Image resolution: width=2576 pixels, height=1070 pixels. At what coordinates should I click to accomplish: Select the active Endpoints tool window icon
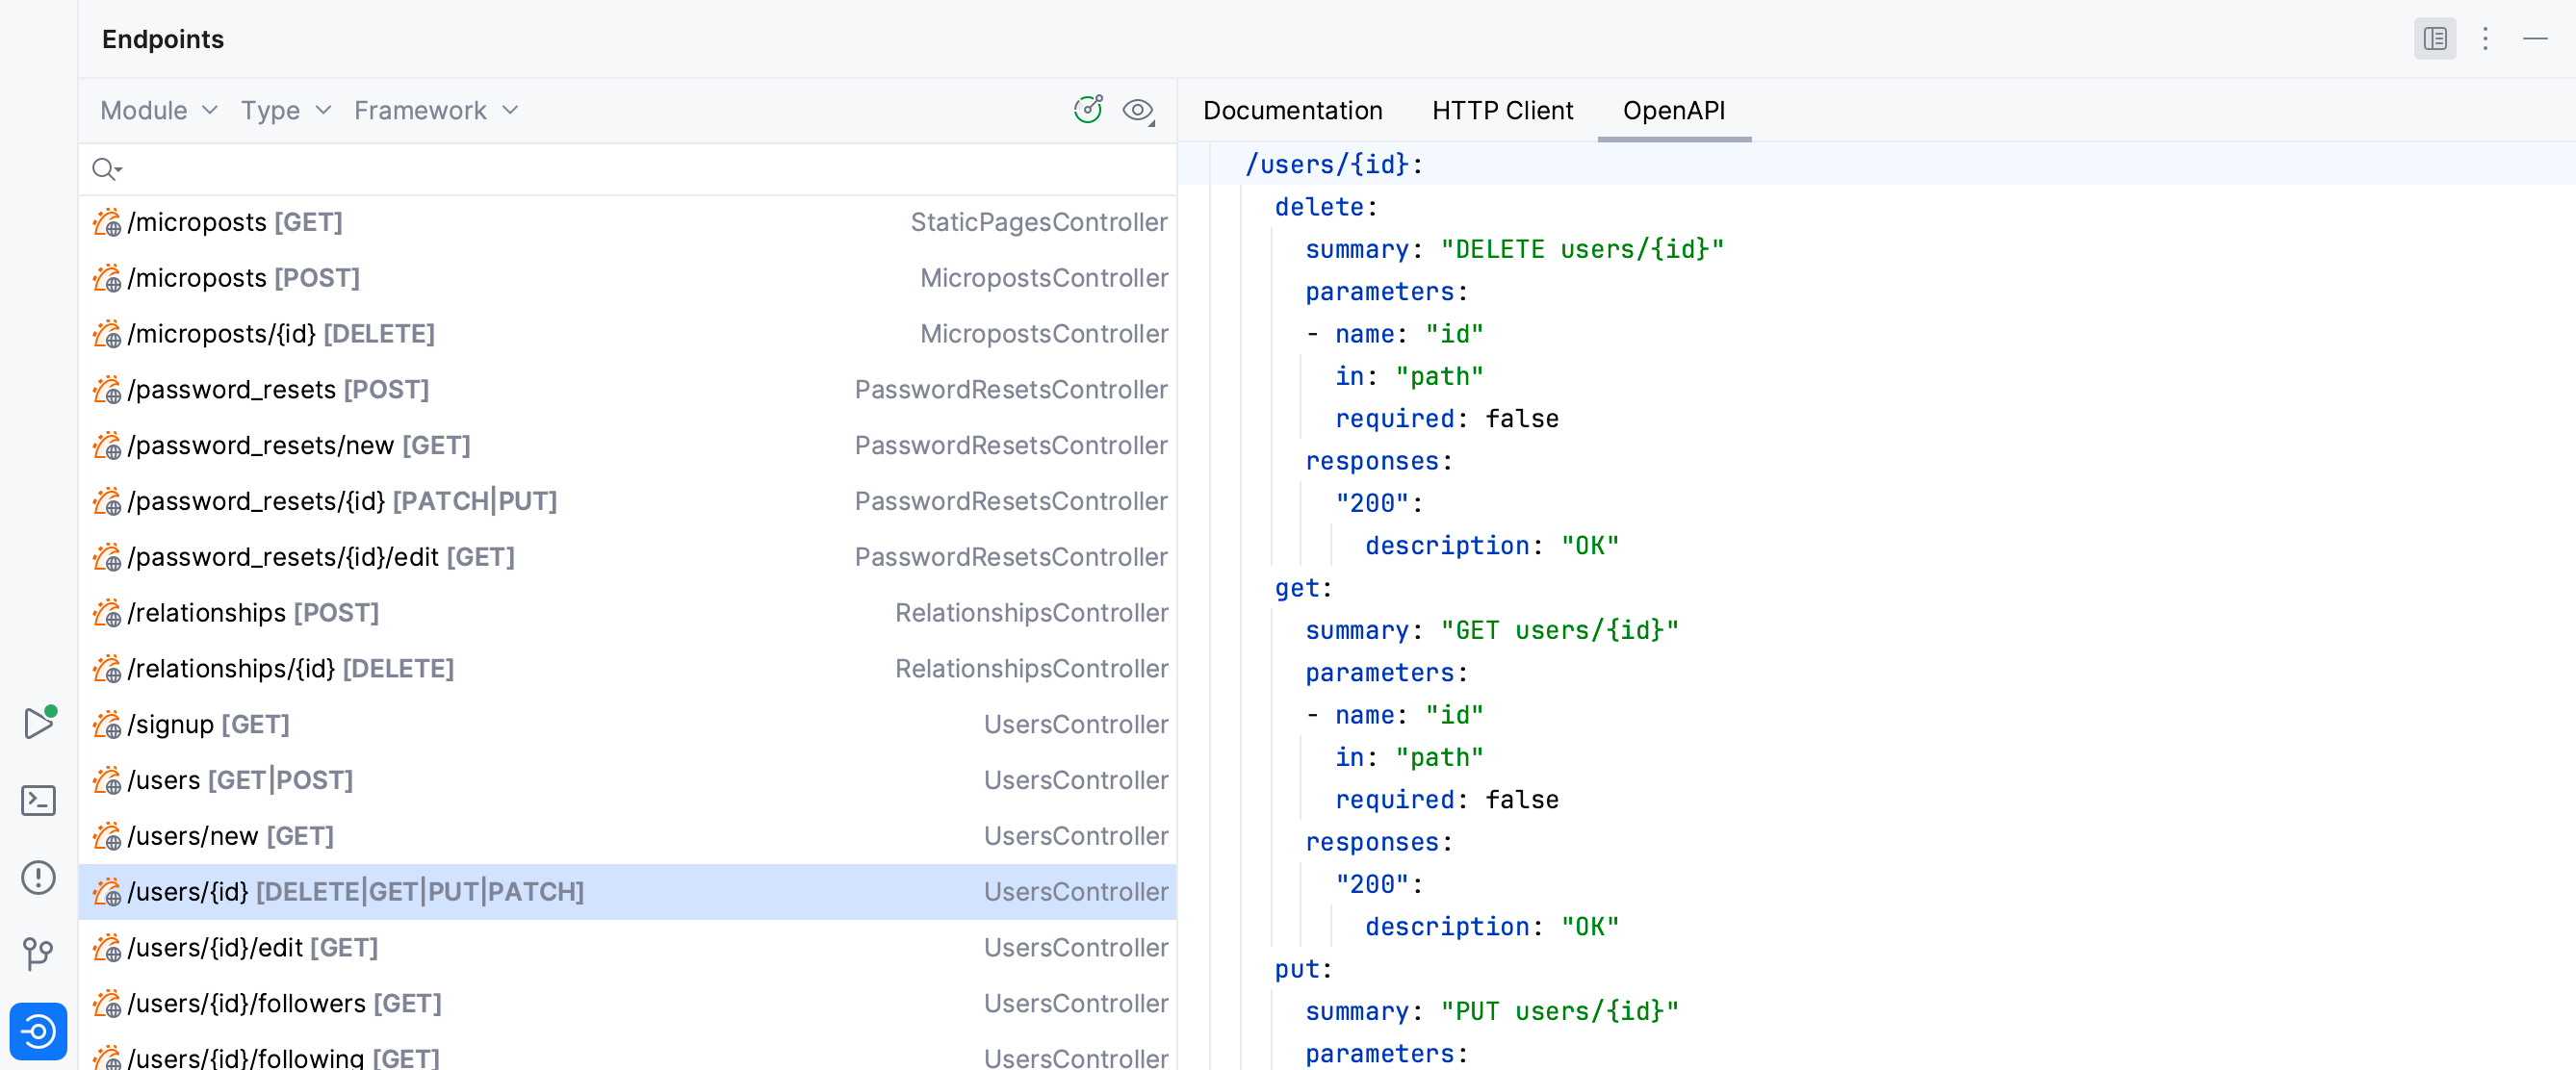(x=38, y=1031)
